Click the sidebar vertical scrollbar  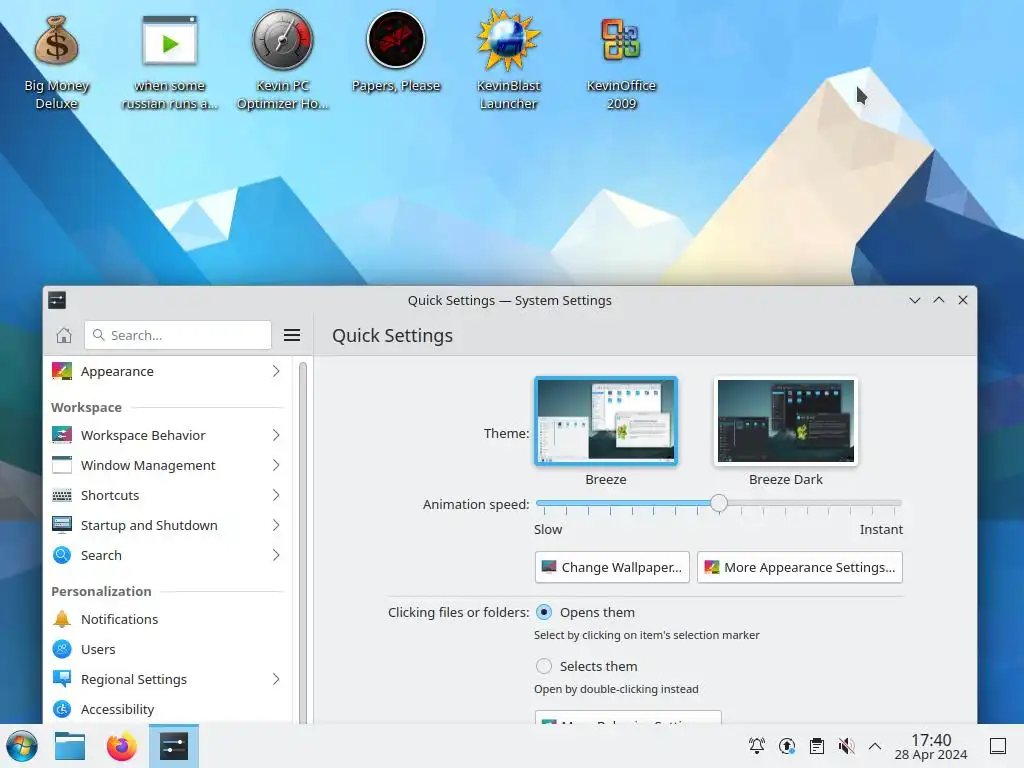coord(303,542)
